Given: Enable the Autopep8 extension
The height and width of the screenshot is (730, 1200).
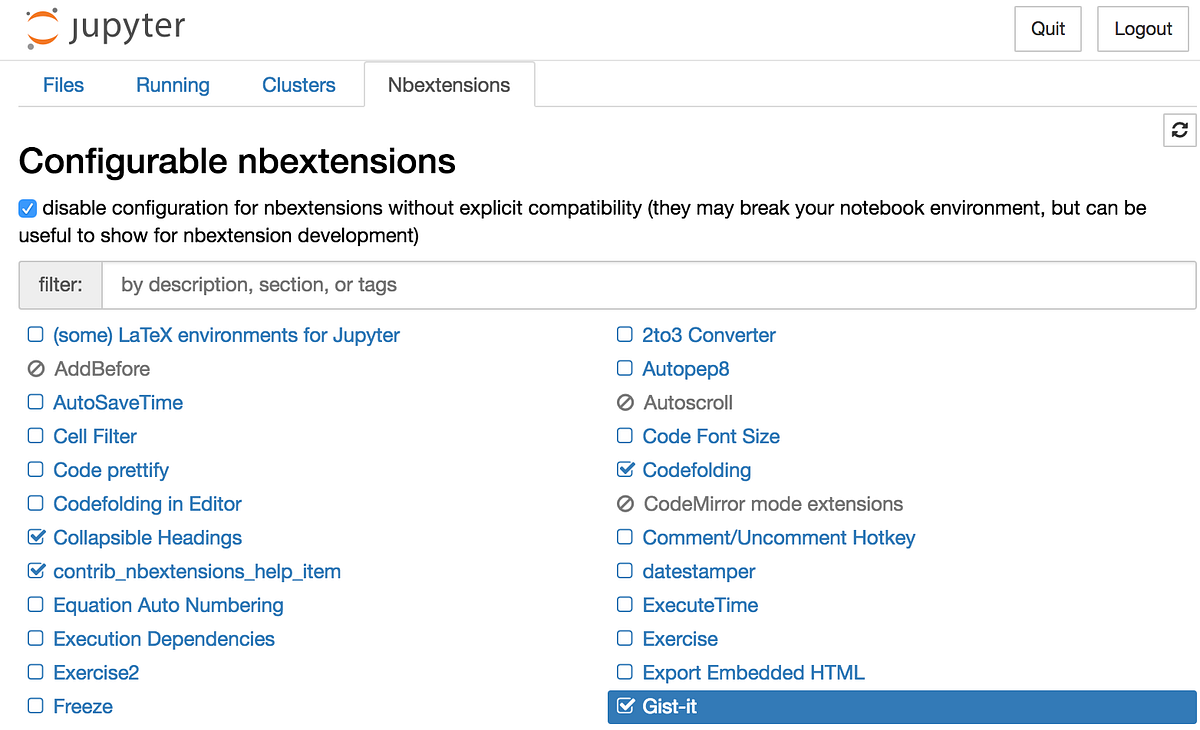Looking at the screenshot, I should (x=624, y=369).
